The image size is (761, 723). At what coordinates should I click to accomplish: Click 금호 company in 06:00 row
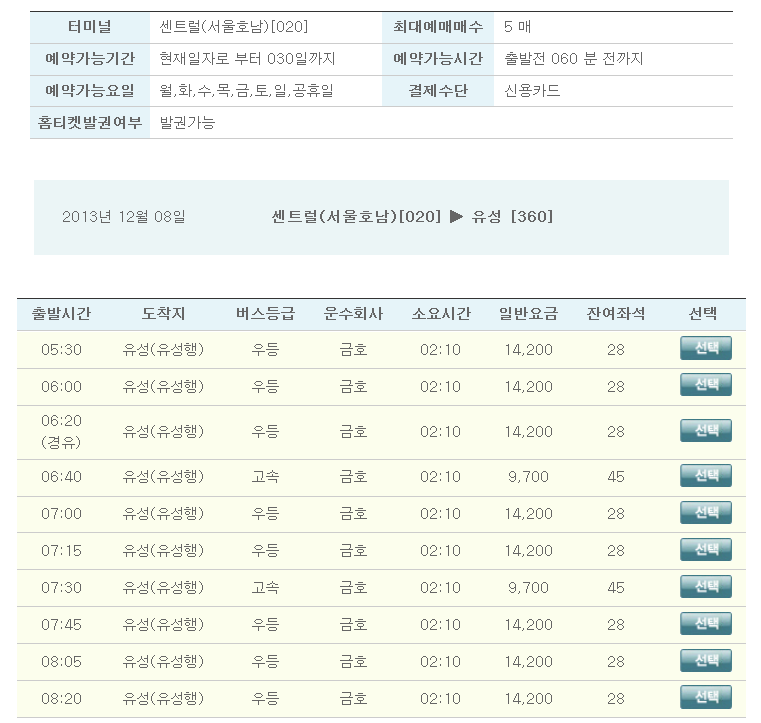[x=353, y=387]
